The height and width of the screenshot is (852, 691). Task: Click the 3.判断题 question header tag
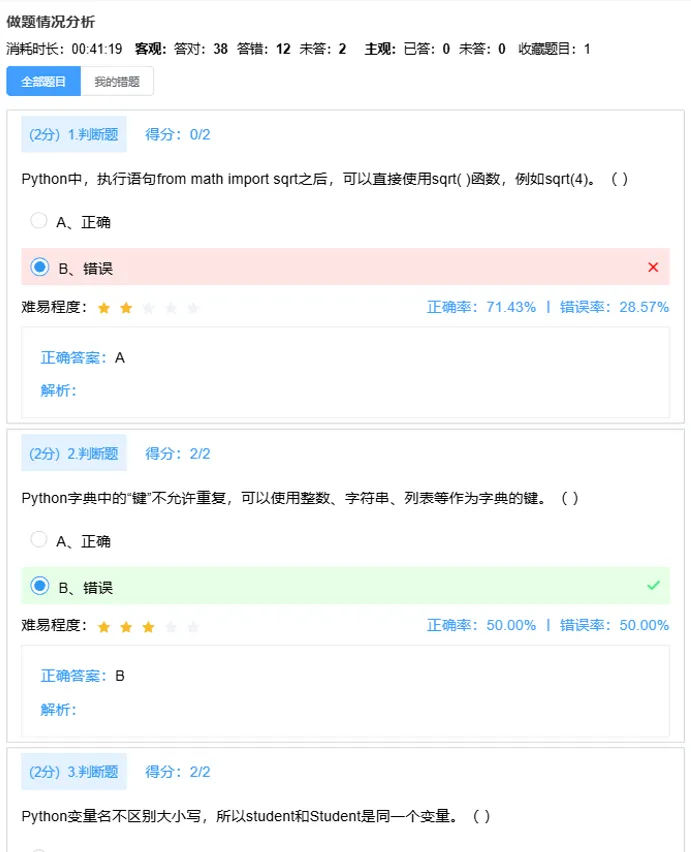tap(74, 771)
